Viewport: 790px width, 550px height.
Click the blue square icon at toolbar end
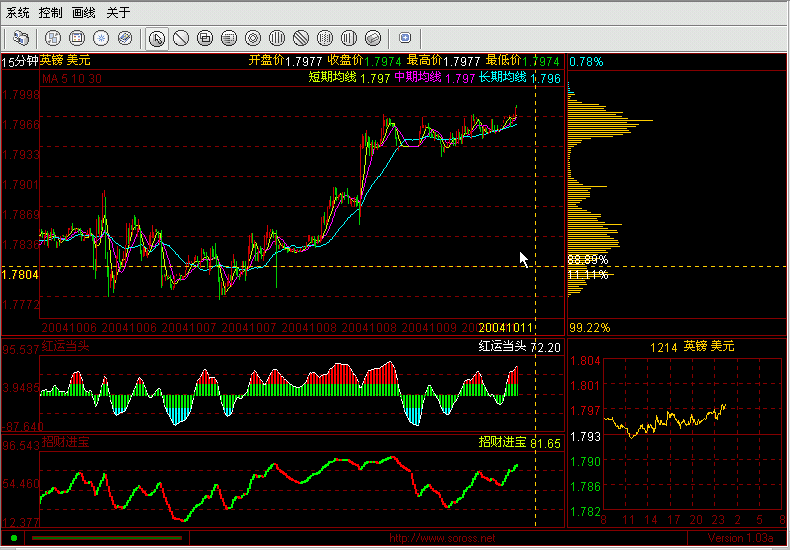(x=405, y=38)
